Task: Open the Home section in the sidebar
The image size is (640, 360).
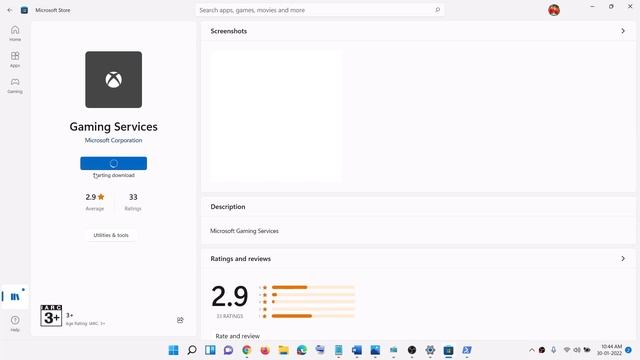Action: coord(15,33)
